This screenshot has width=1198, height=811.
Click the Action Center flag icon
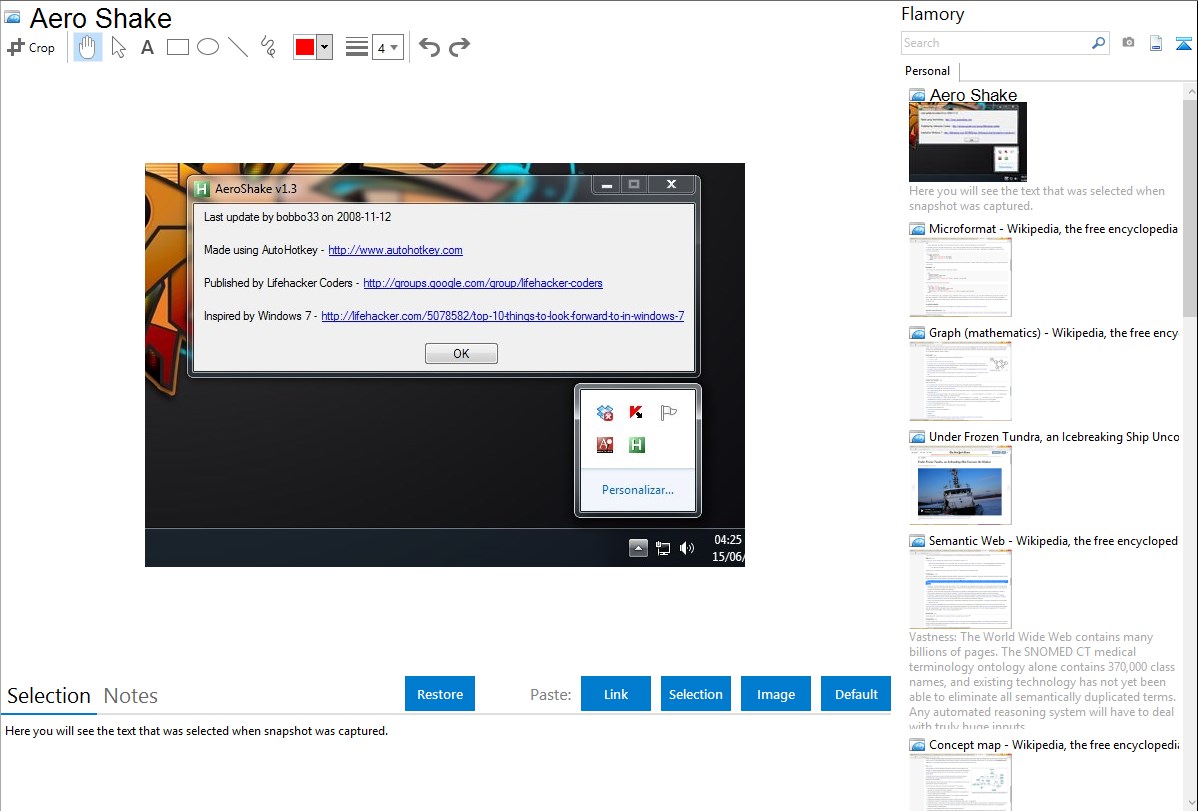(x=669, y=413)
